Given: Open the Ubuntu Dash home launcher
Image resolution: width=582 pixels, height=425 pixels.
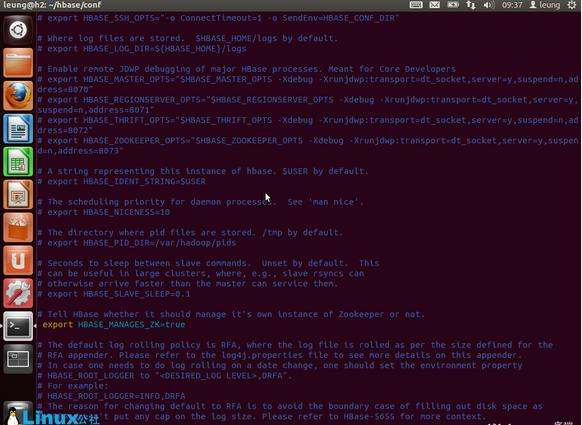Looking at the screenshot, I should pos(18,30).
